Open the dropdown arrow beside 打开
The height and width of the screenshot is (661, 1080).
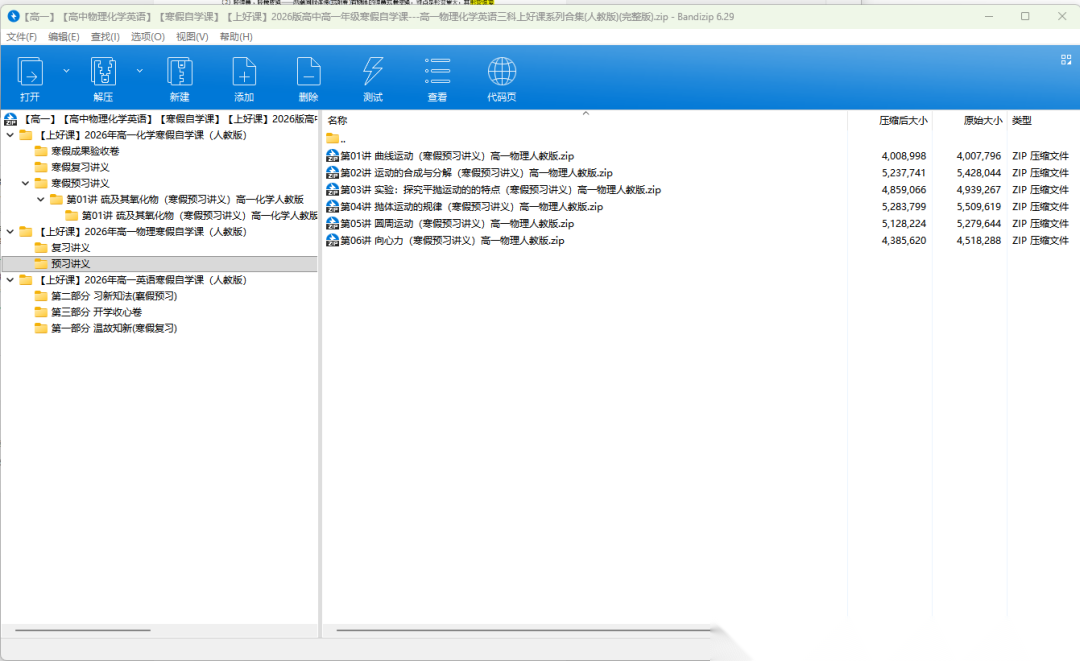pos(66,71)
